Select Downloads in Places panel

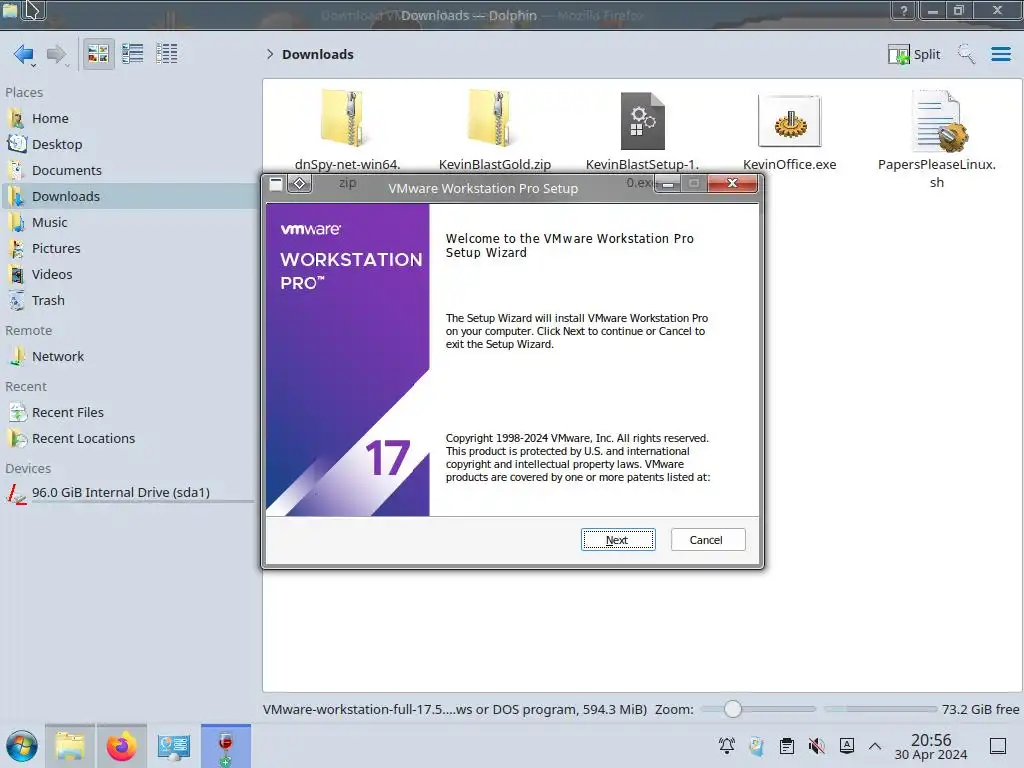128,197
